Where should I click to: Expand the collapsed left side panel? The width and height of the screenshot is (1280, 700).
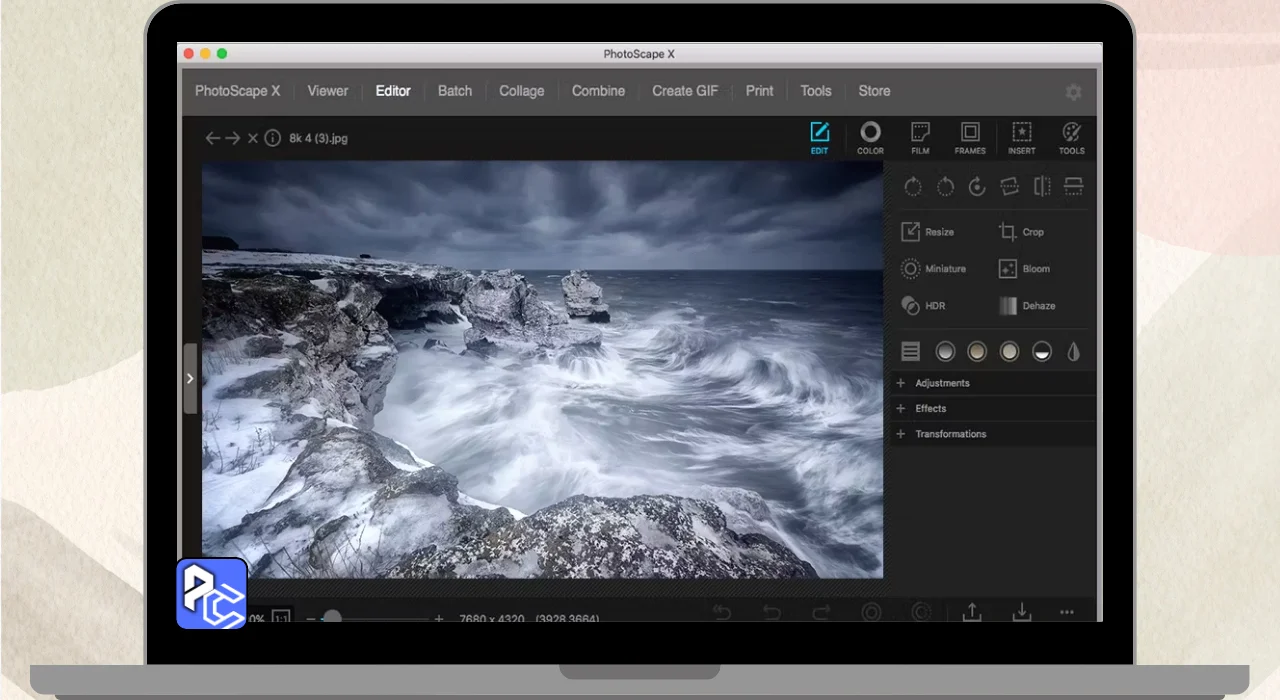click(x=190, y=379)
